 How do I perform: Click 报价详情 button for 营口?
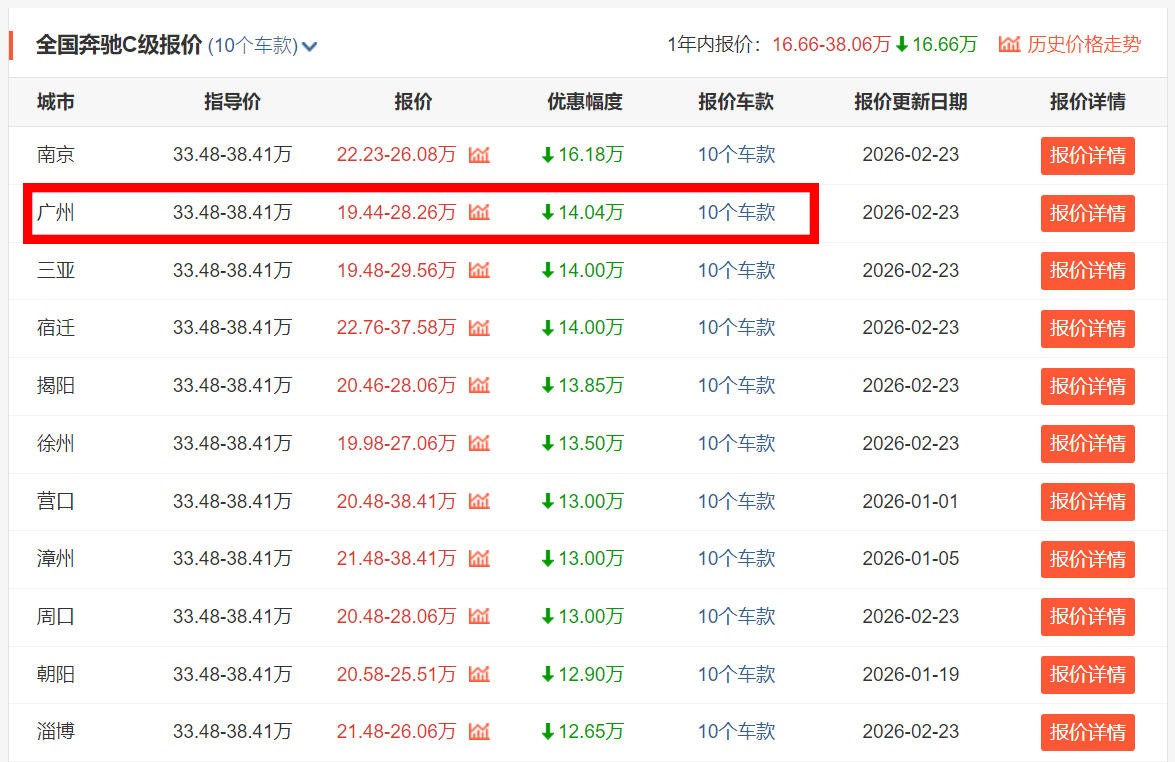pos(1087,502)
